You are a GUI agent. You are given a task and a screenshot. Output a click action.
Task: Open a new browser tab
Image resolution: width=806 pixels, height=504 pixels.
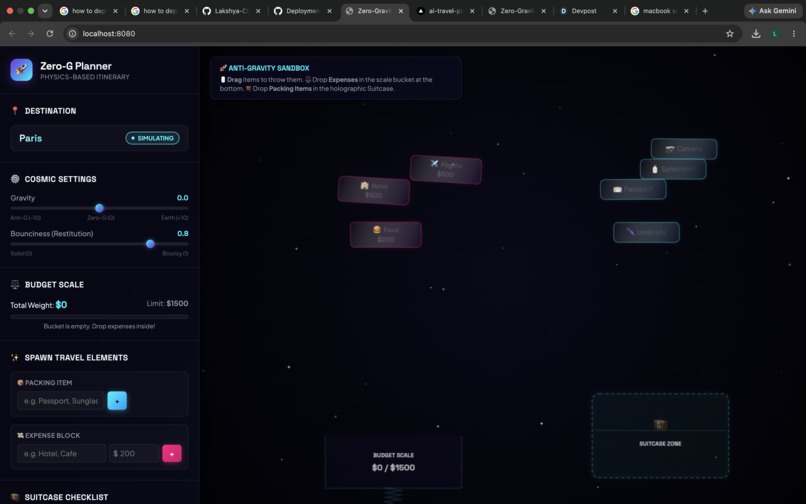pos(705,11)
